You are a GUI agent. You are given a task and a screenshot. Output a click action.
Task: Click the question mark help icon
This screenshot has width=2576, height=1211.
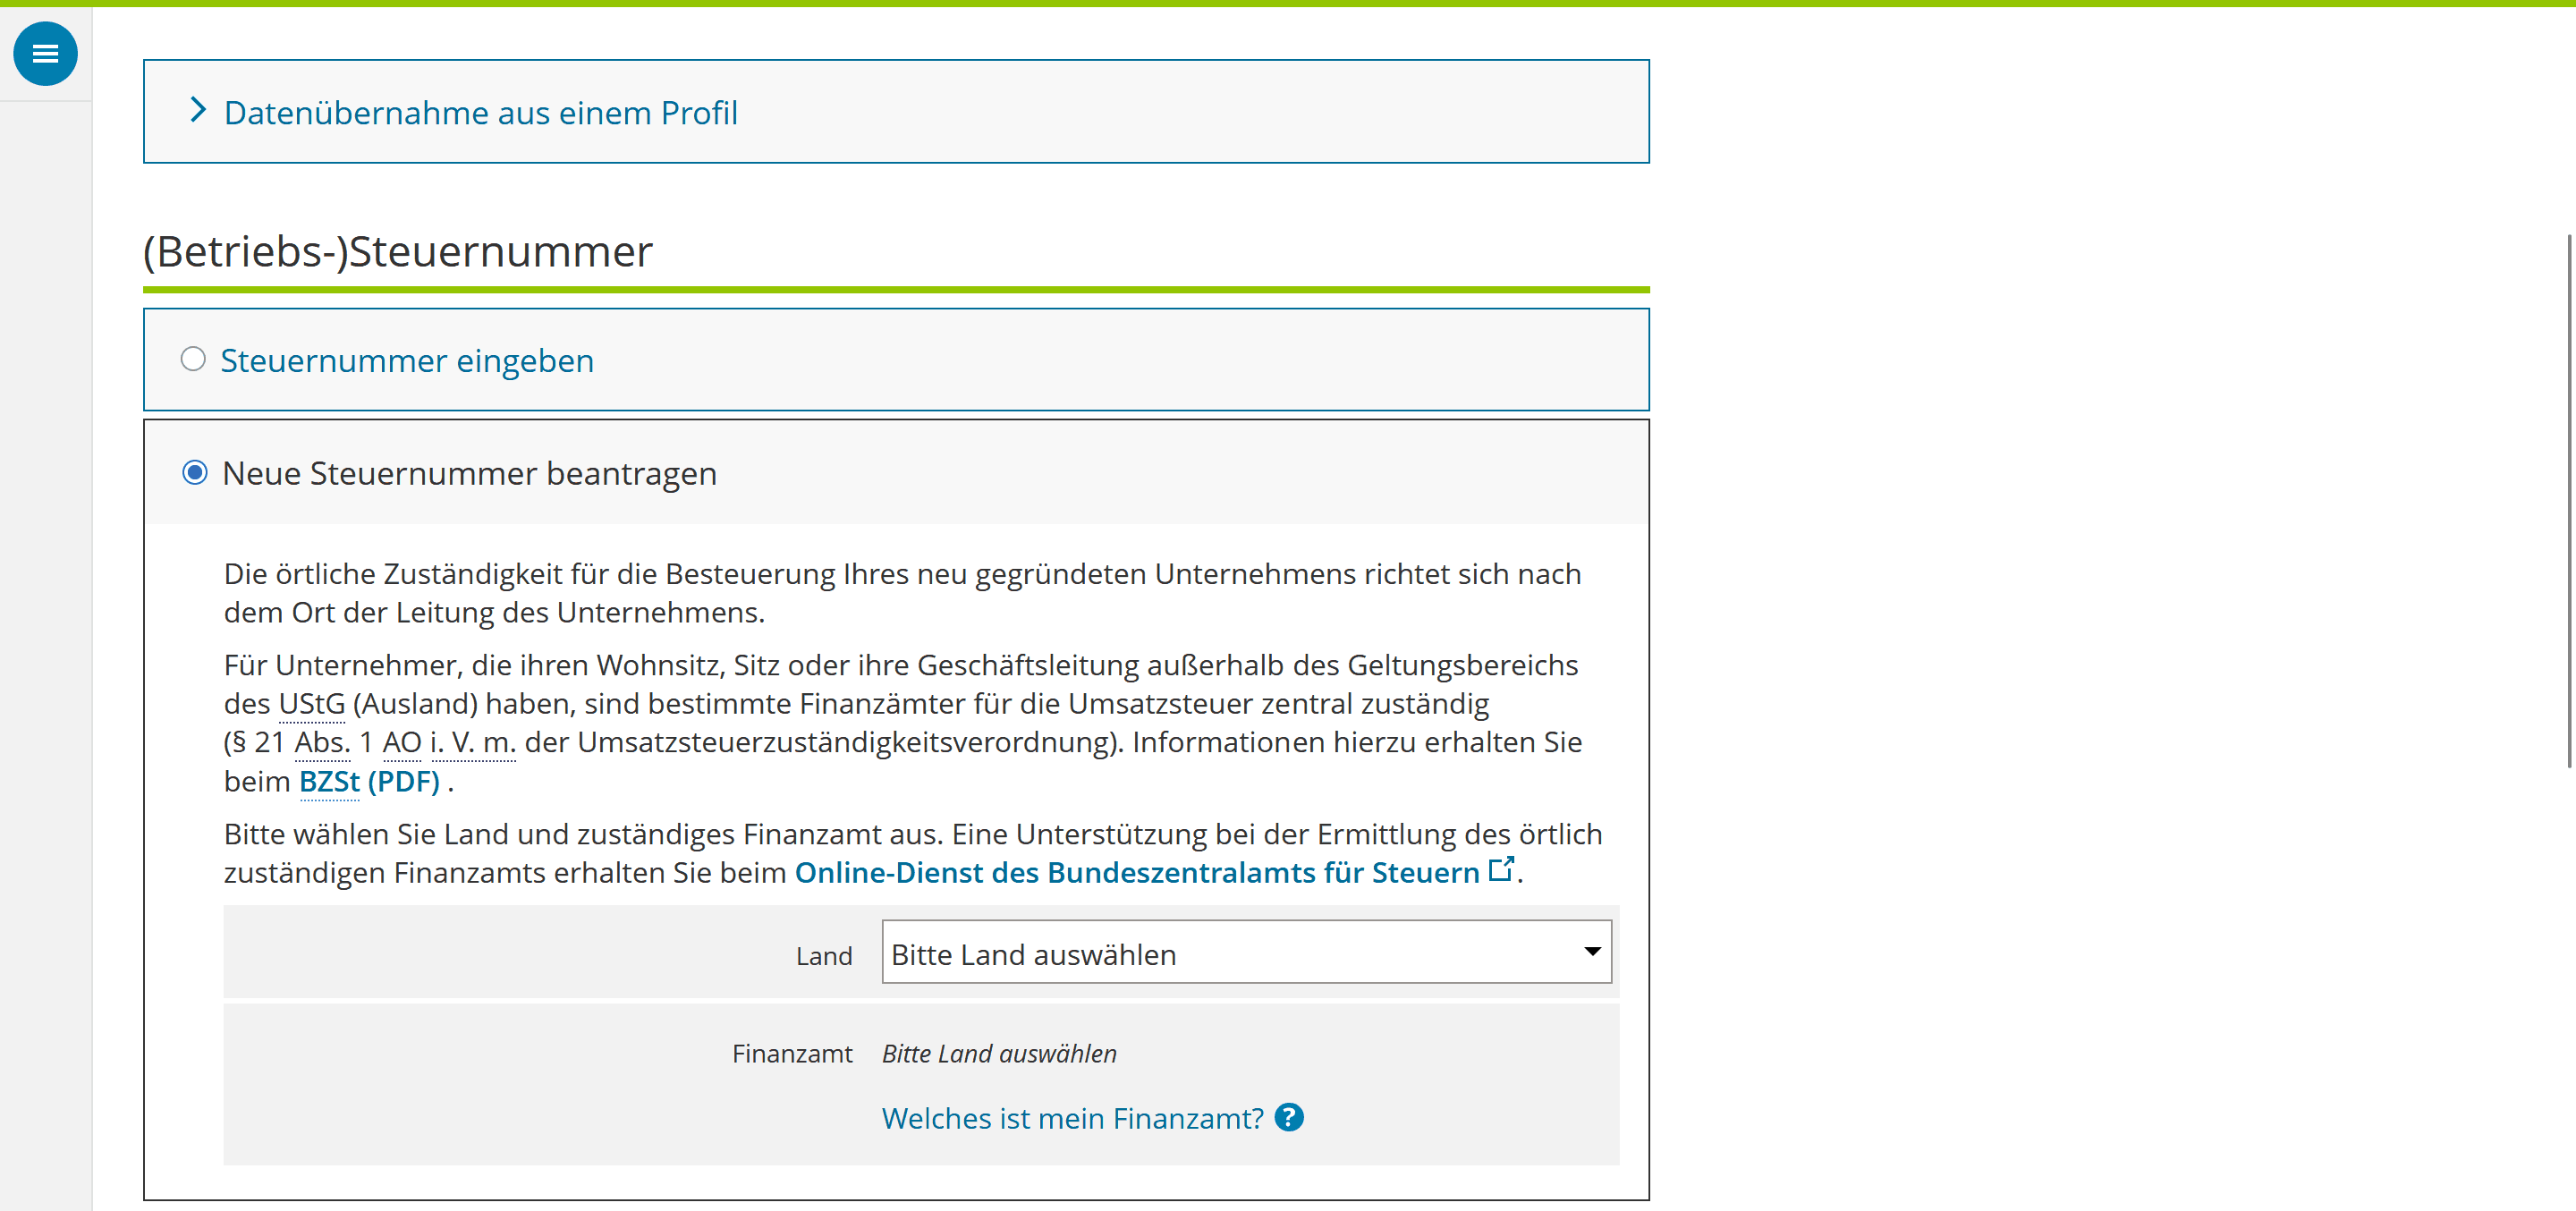click(1289, 1117)
